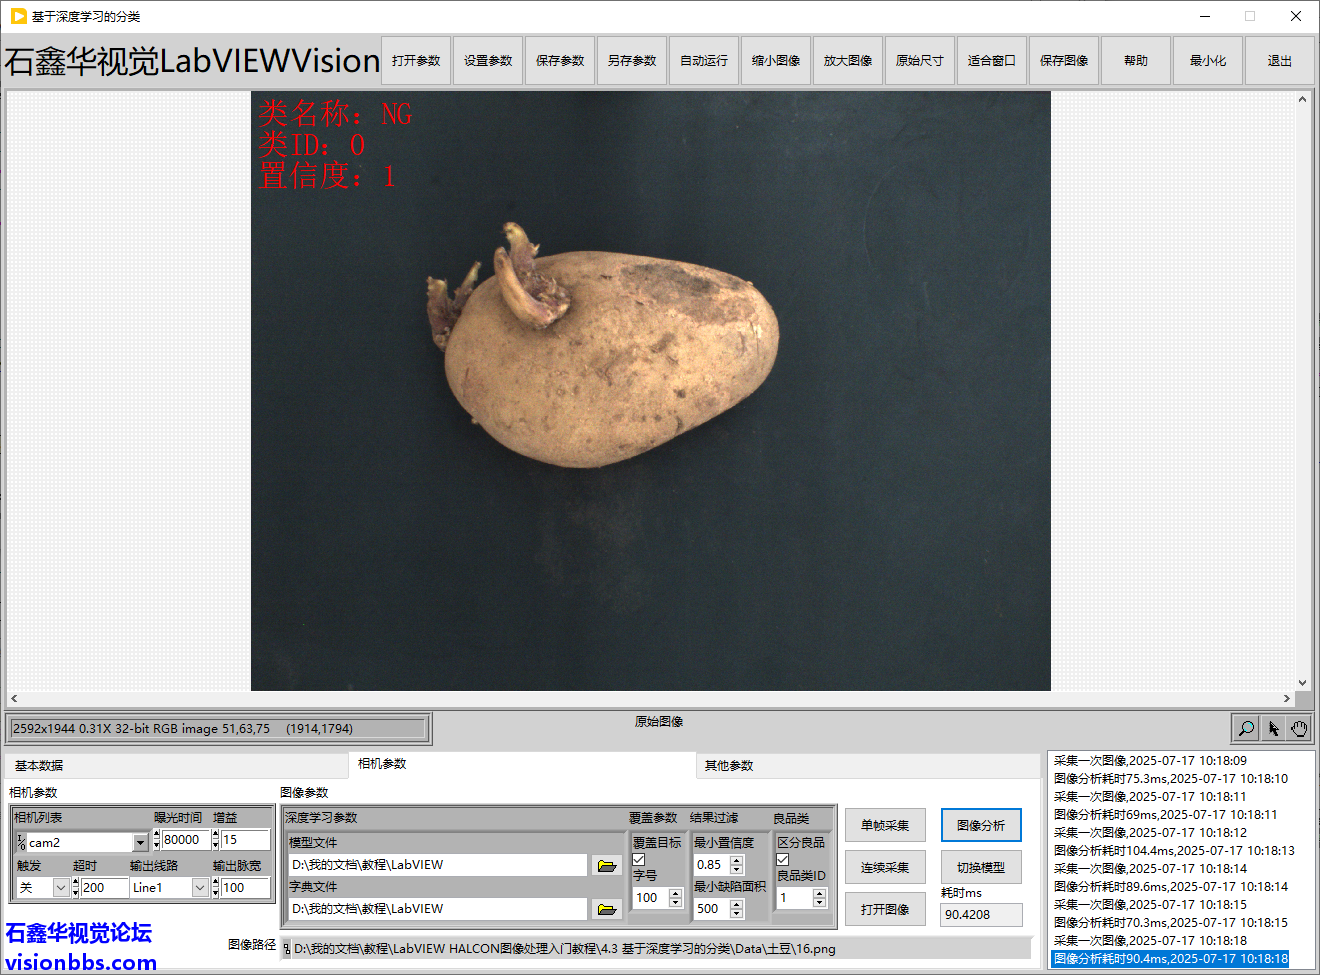This screenshot has width=1320, height=975.
Task: Select the zoom magnifier tool
Action: (1246, 728)
